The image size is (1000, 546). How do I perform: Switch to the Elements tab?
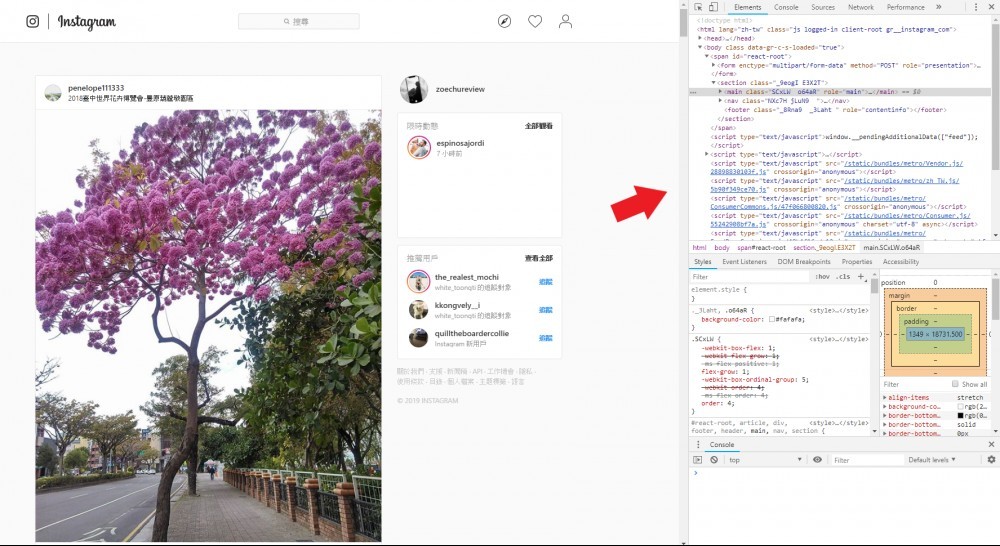[747, 7]
